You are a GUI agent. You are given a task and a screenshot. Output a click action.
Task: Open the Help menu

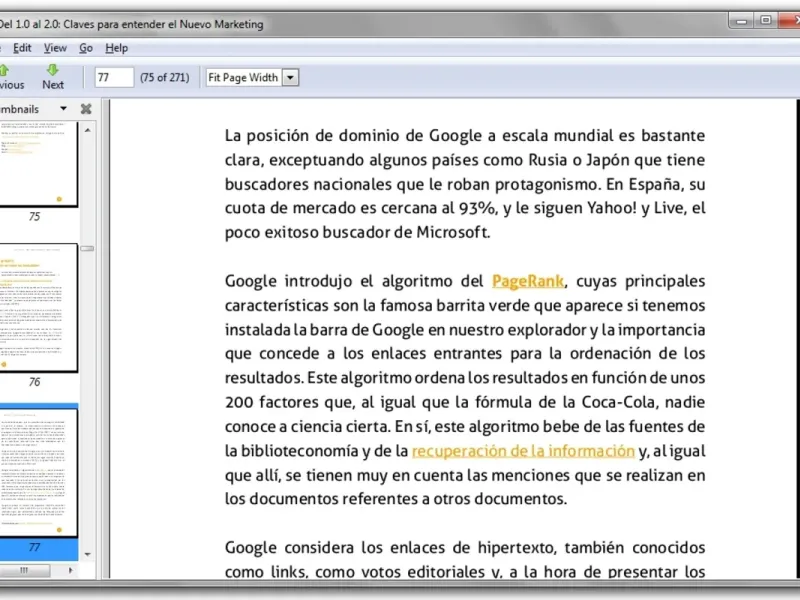coord(116,48)
